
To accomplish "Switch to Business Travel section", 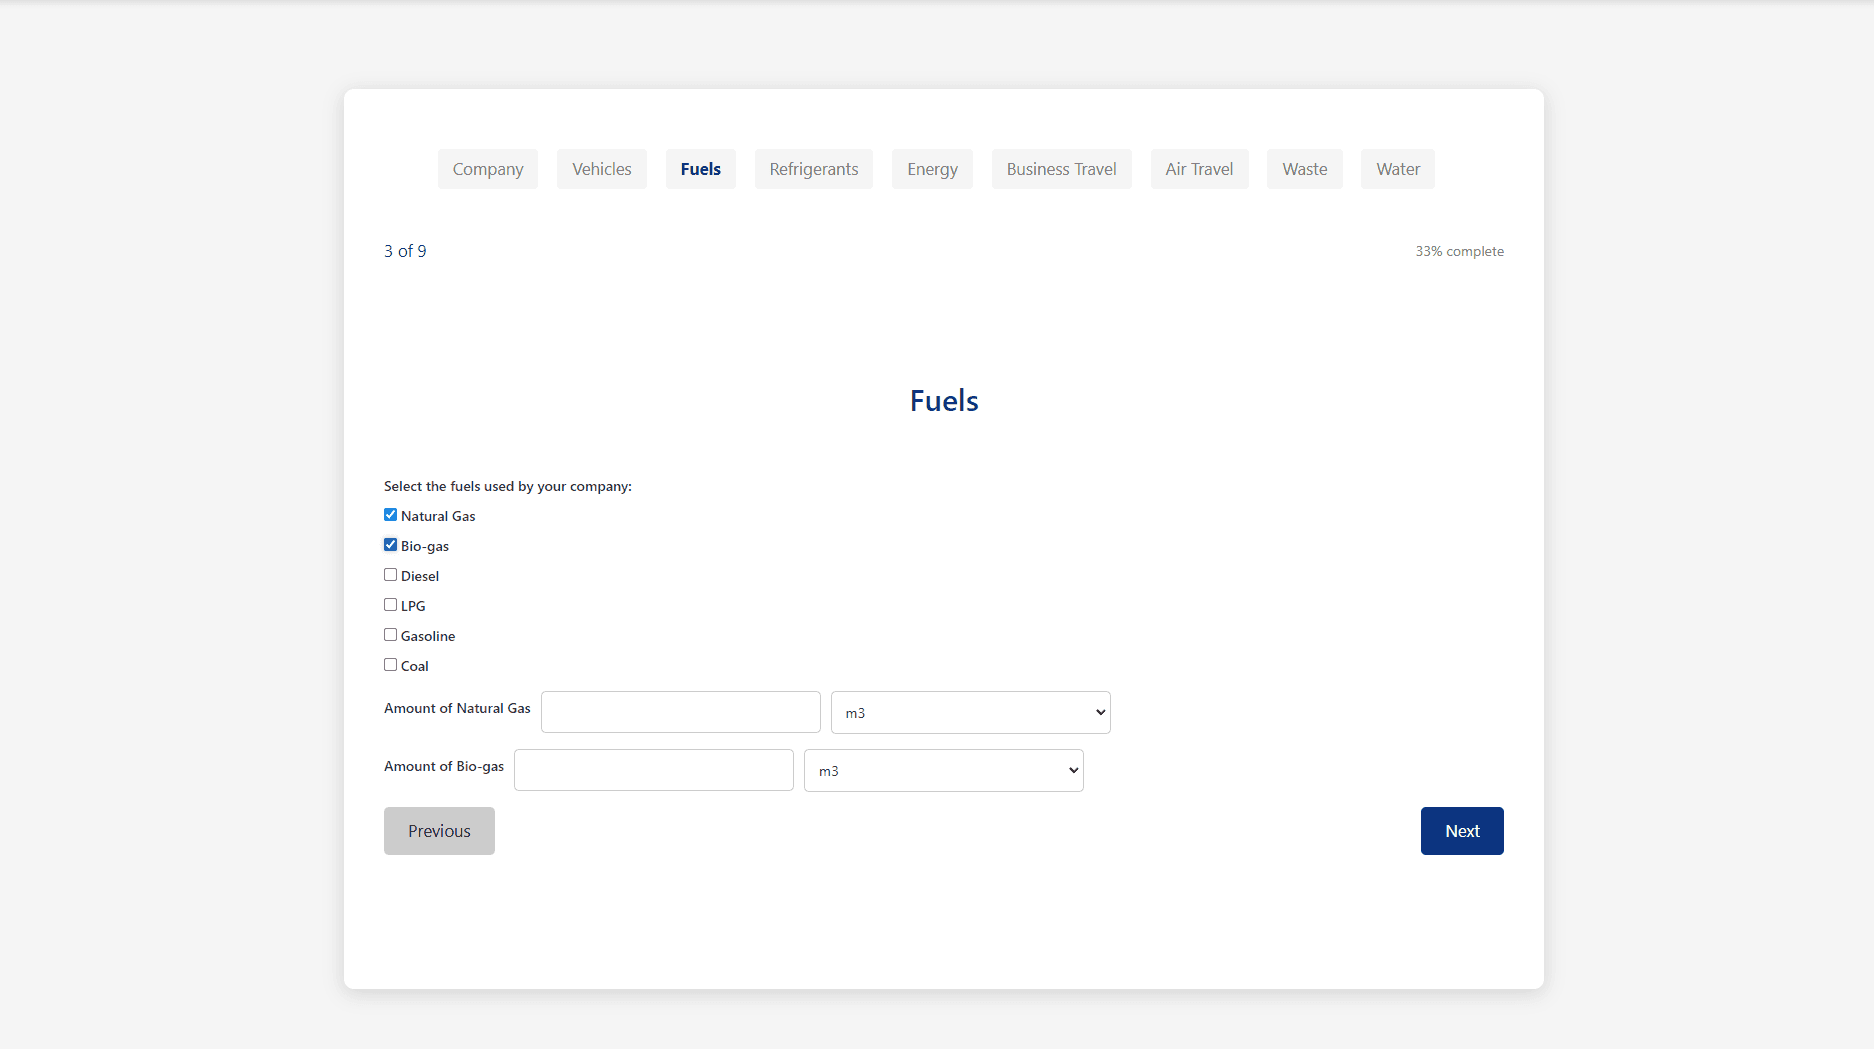I will click(x=1061, y=169).
